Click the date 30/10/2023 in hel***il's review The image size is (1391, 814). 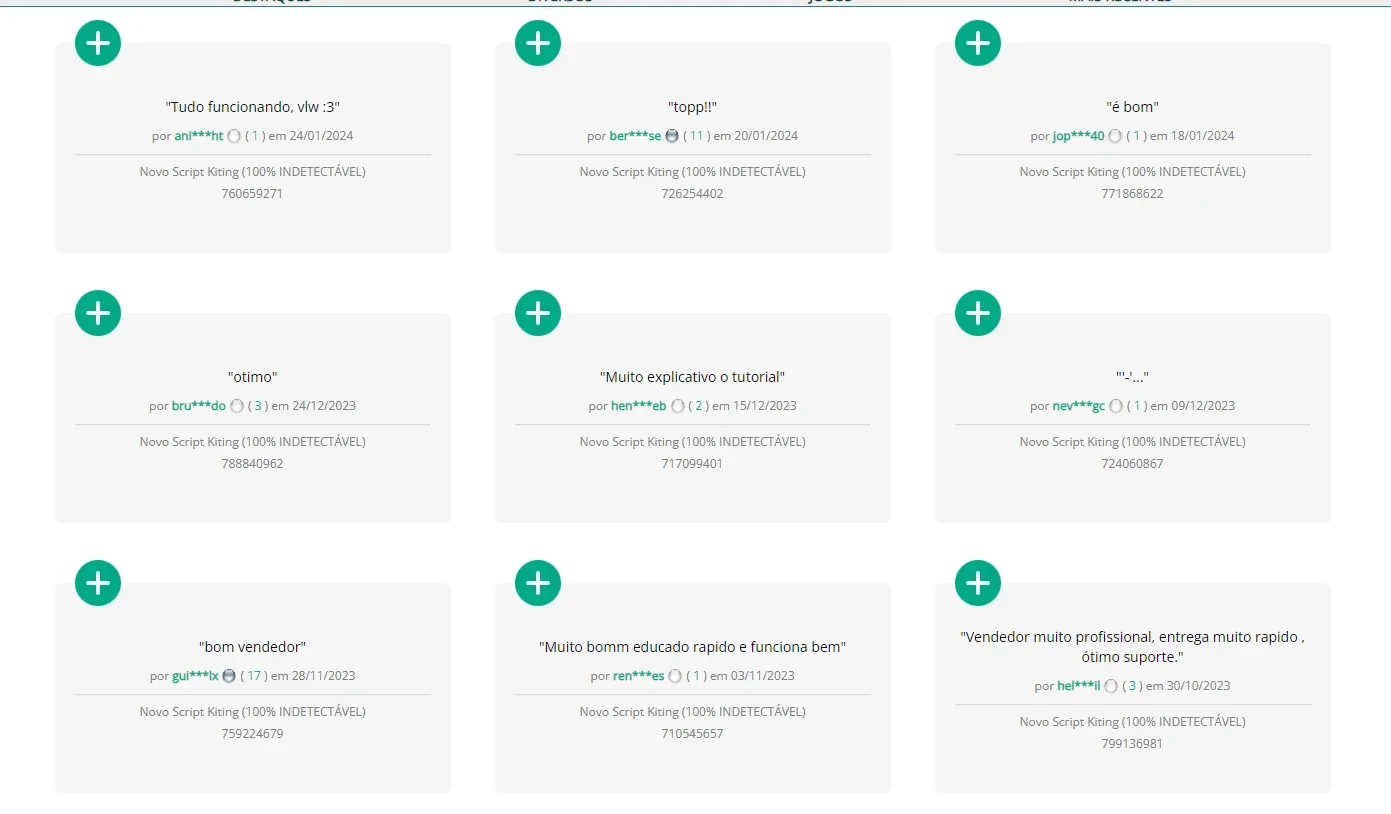tap(1198, 686)
